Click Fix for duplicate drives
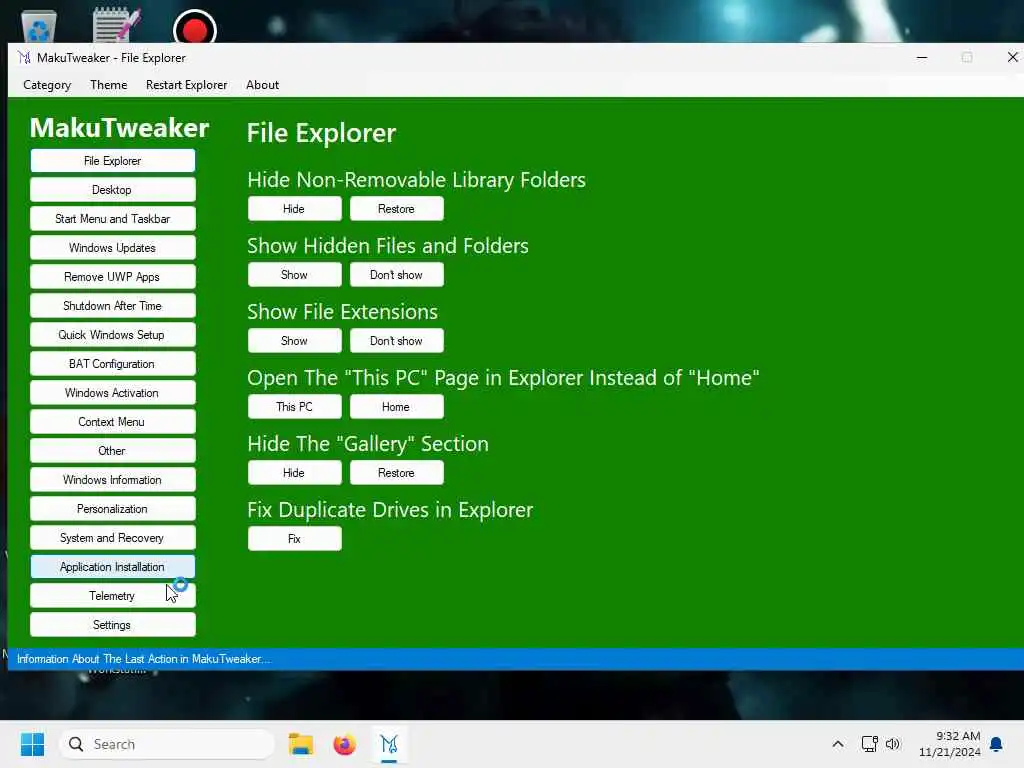Screen dimensions: 1024x768 pos(295,539)
